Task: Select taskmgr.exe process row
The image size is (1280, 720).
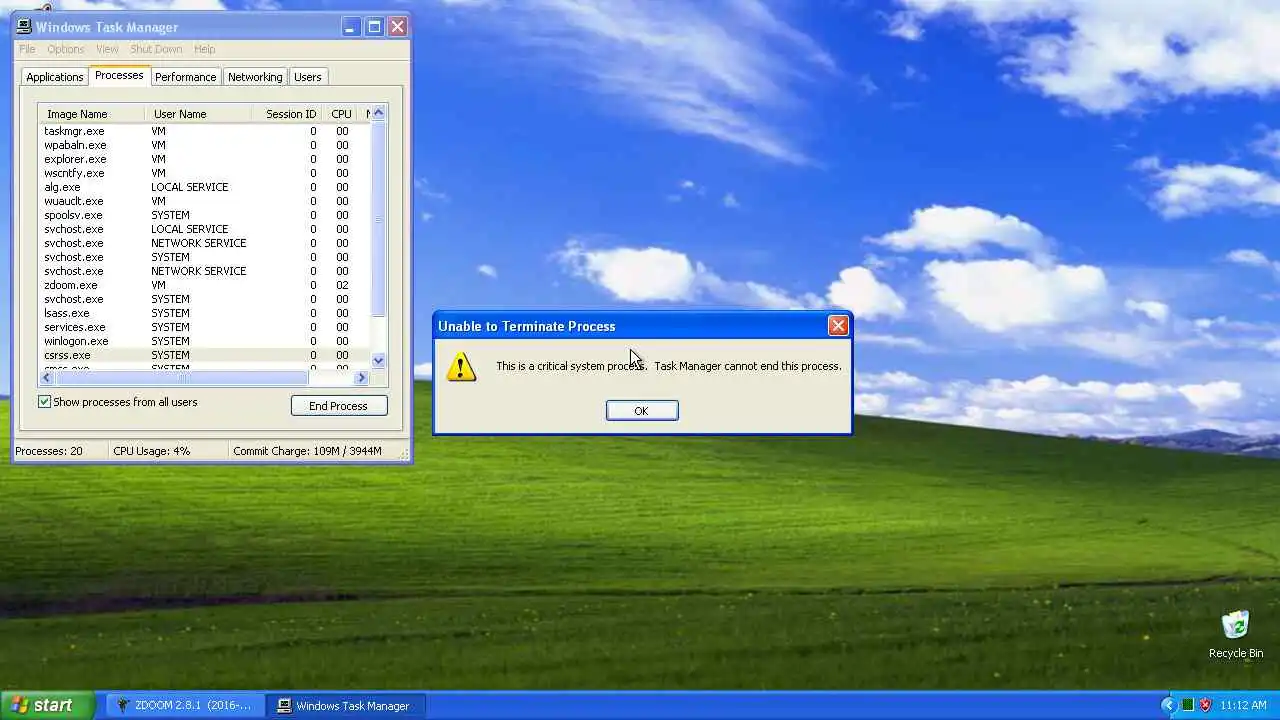Action: click(x=204, y=131)
